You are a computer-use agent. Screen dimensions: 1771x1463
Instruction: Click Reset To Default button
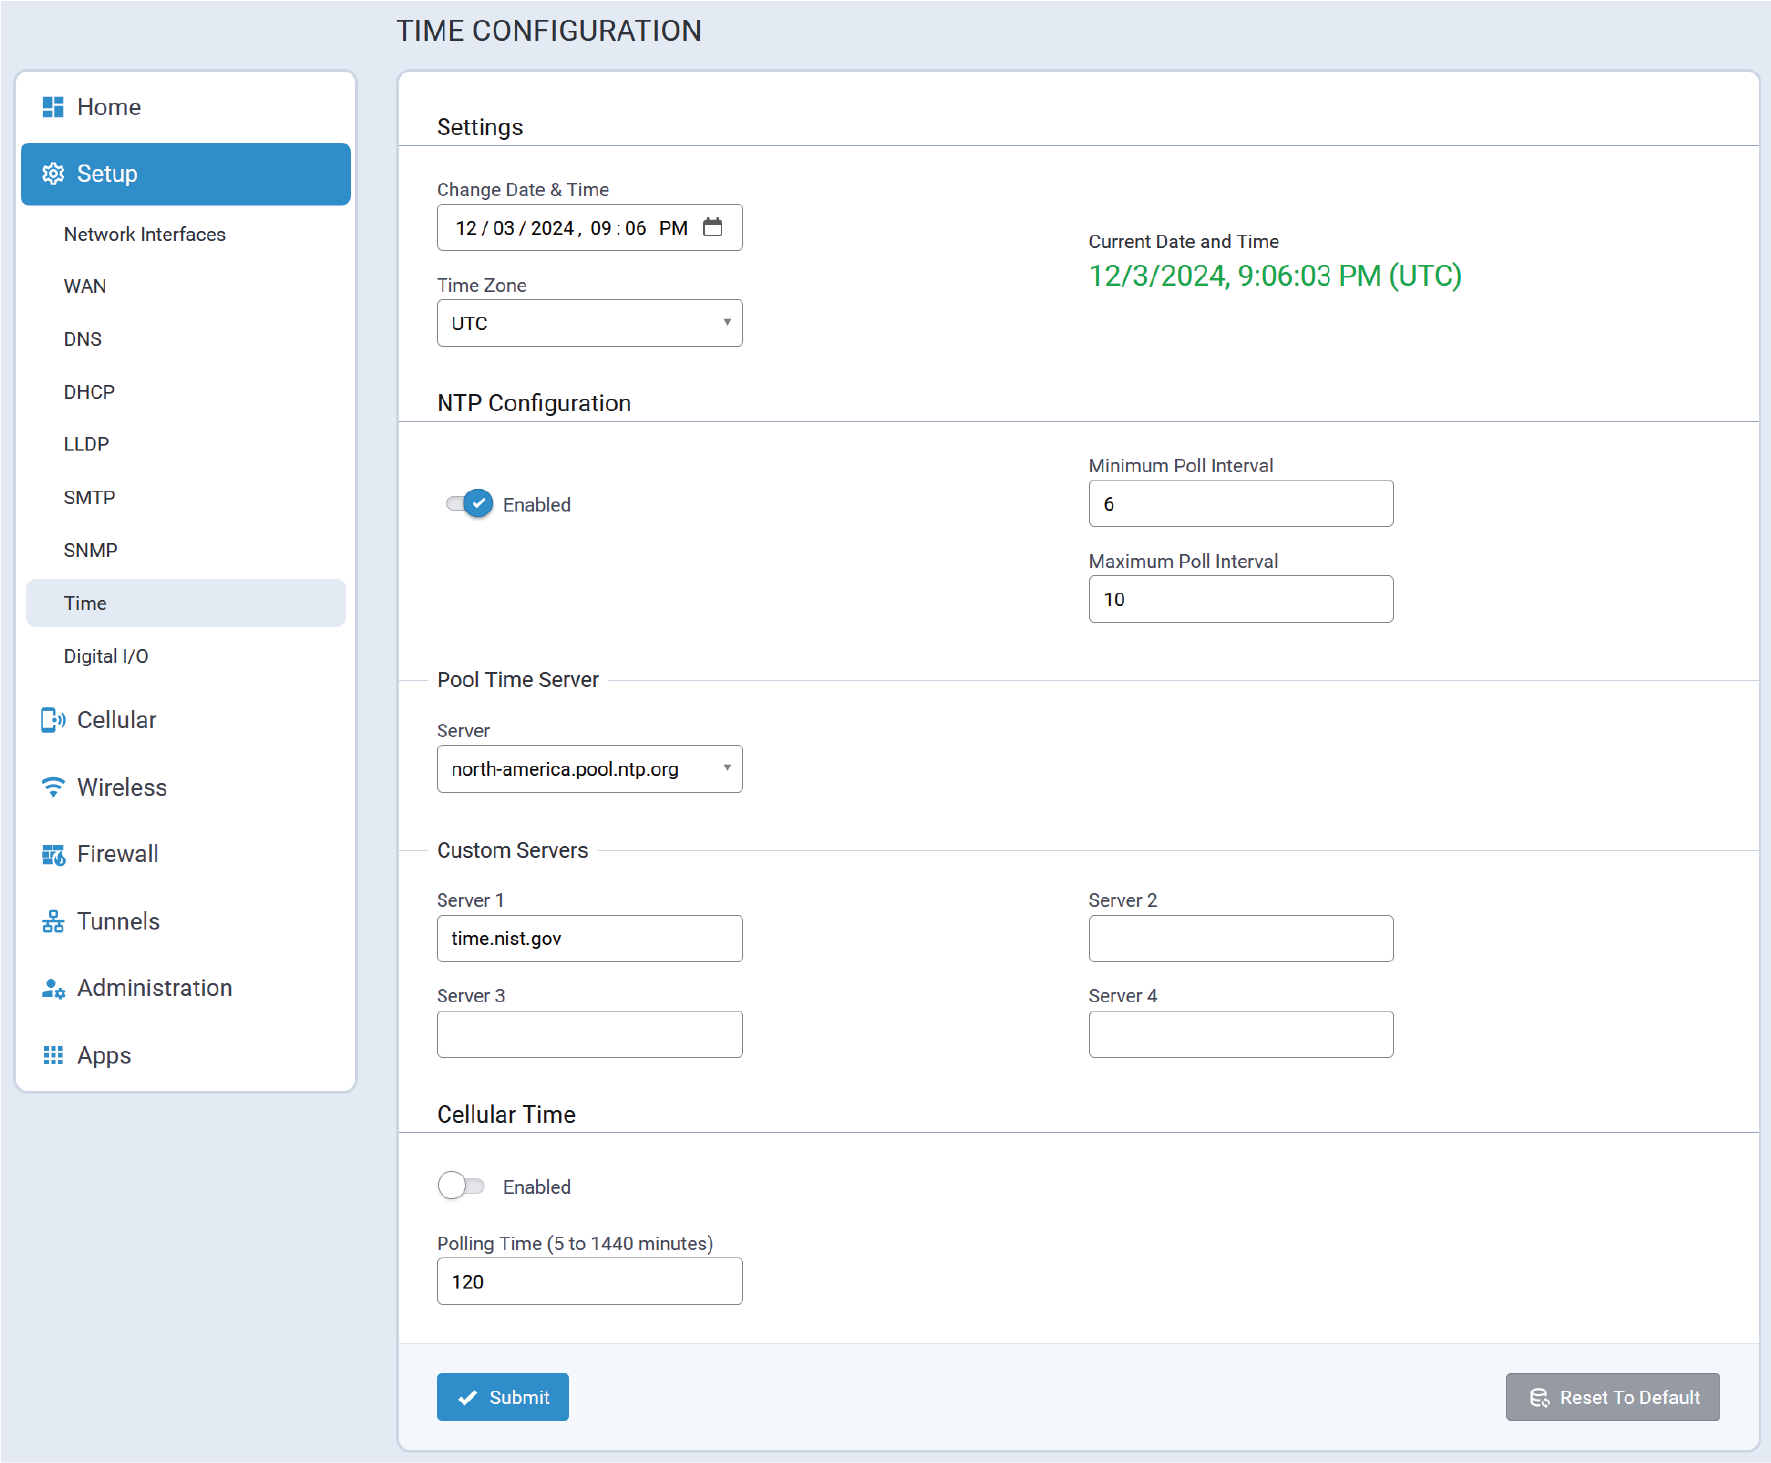pyautogui.click(x=1612, y=1397)
